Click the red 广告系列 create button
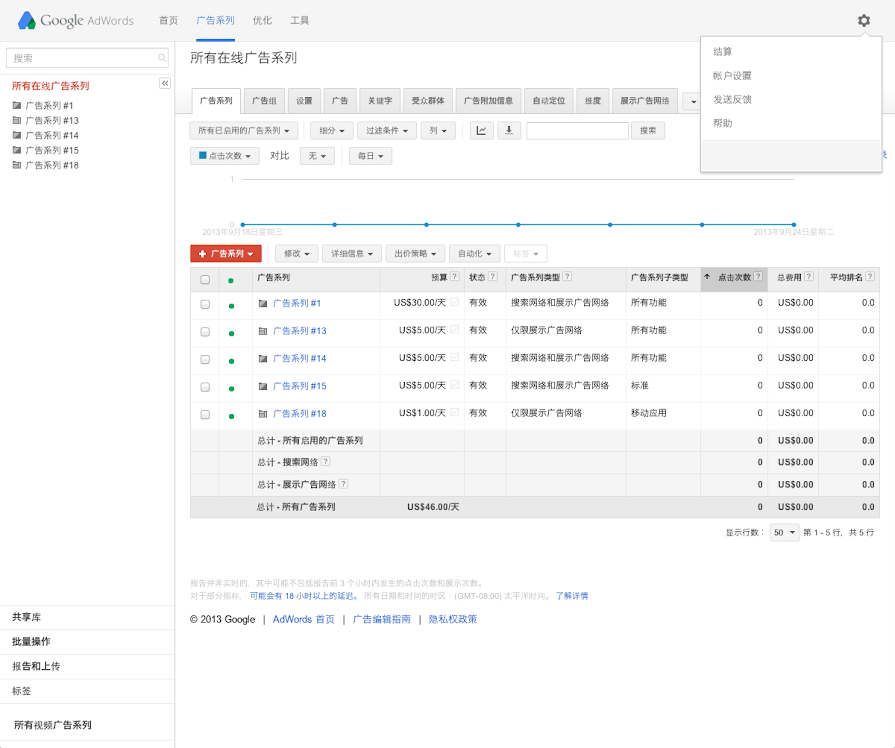 coord(226,254)
